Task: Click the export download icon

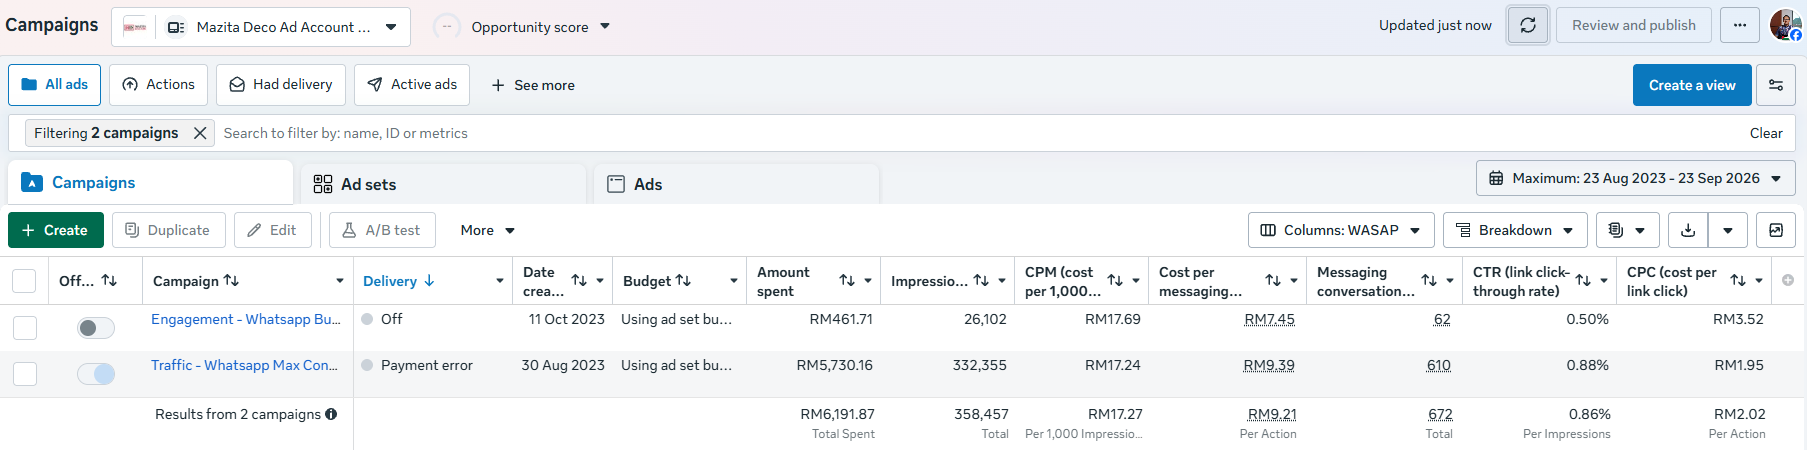Action: pyautogui.click(x=1688, y=230)
